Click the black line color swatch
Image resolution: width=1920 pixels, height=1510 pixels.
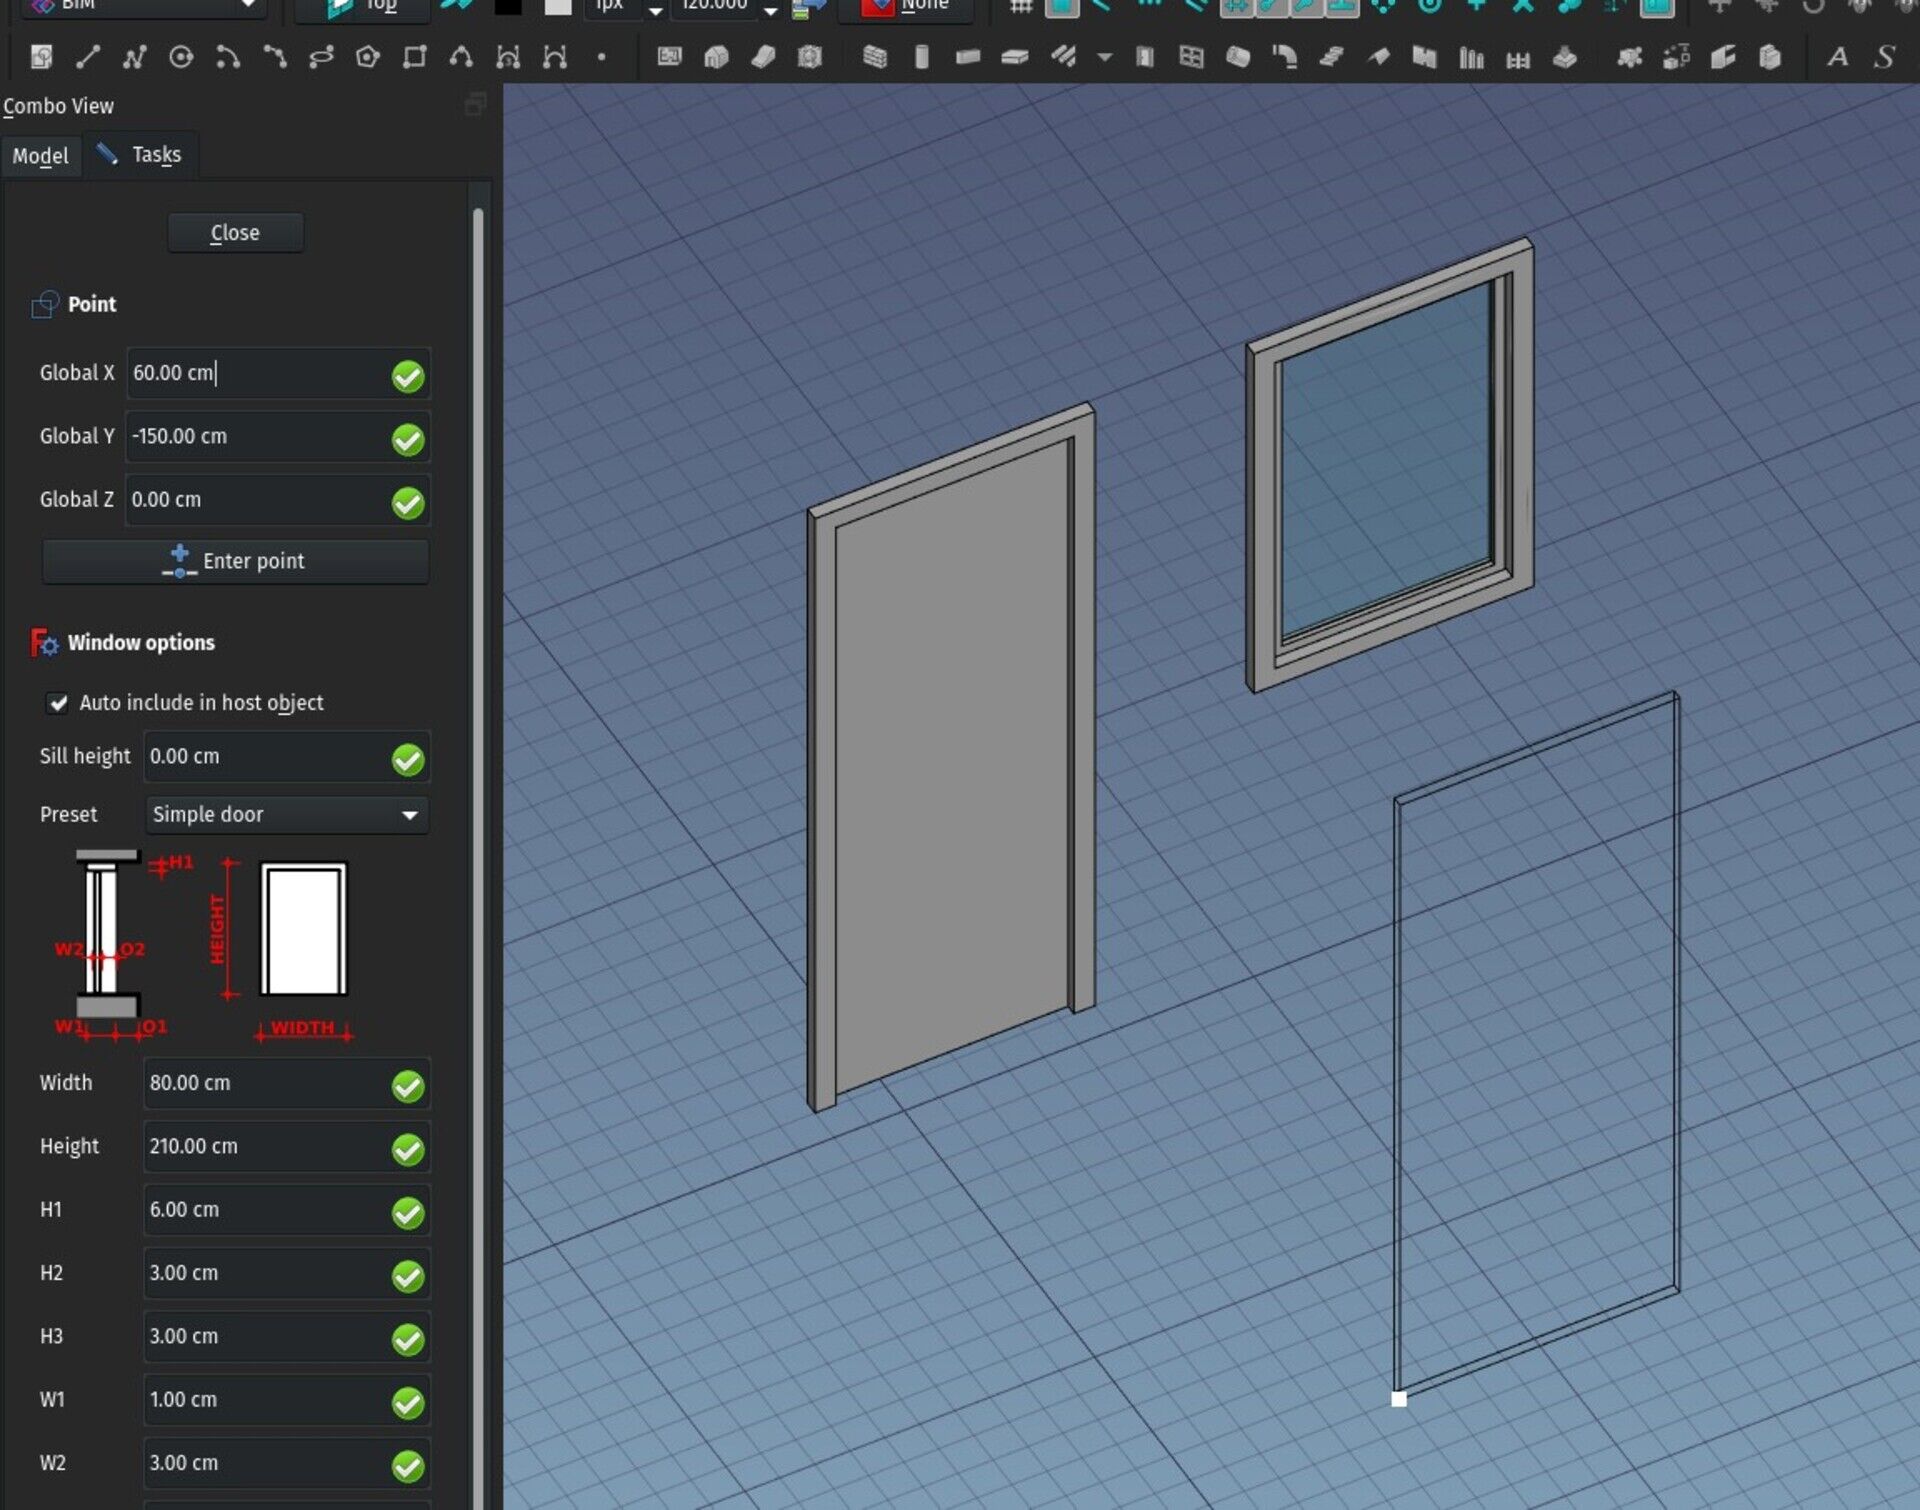508,6
